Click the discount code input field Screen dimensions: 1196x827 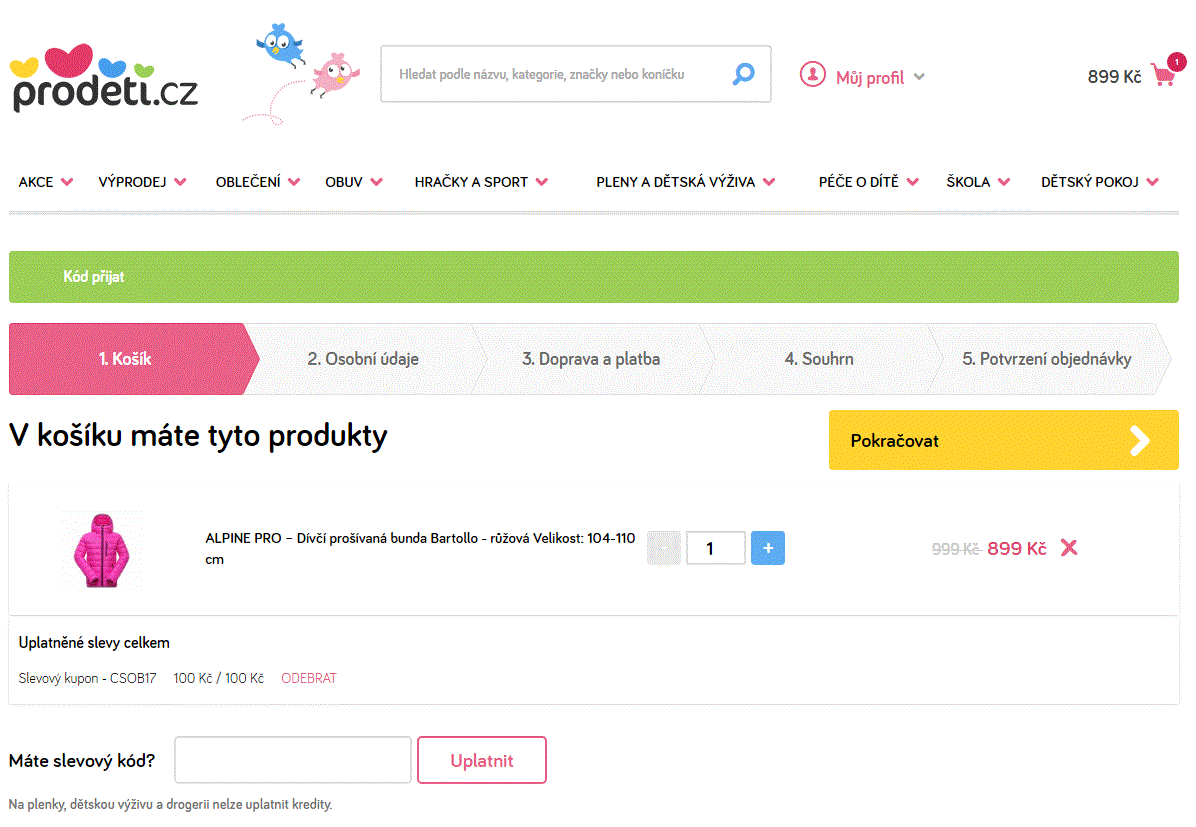293,760
